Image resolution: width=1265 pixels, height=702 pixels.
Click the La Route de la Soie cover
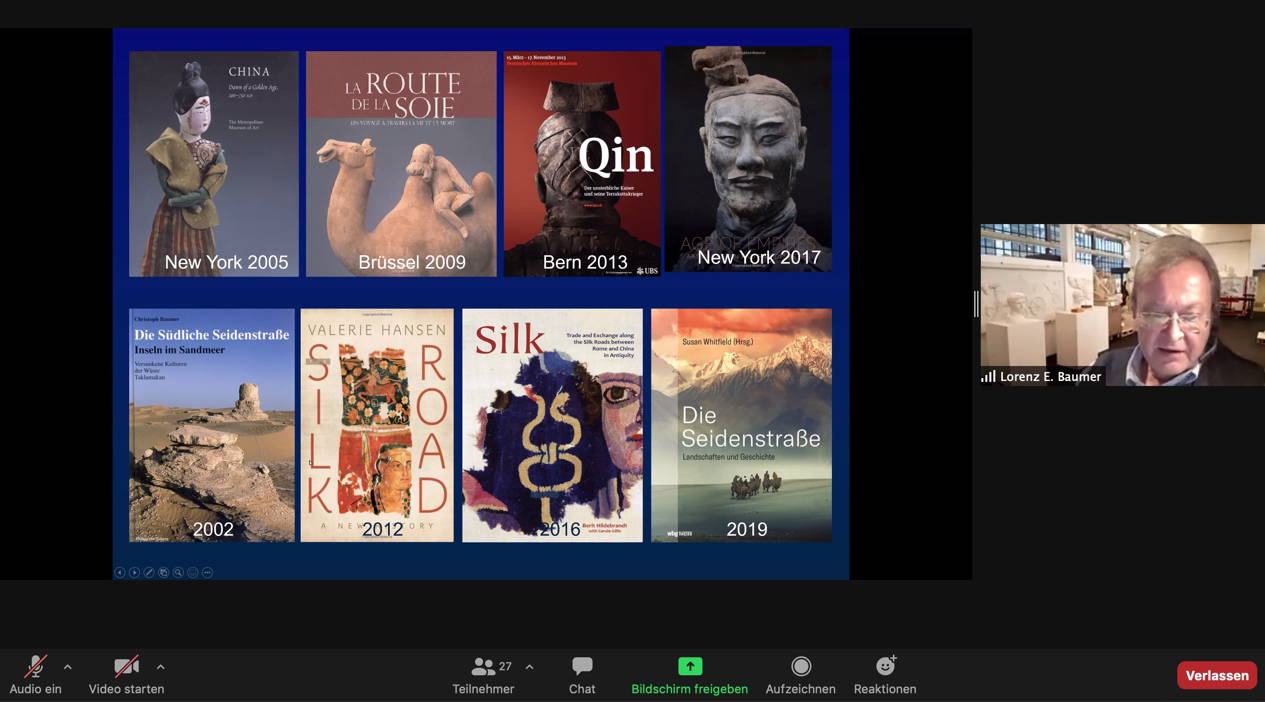coord(401,164)
